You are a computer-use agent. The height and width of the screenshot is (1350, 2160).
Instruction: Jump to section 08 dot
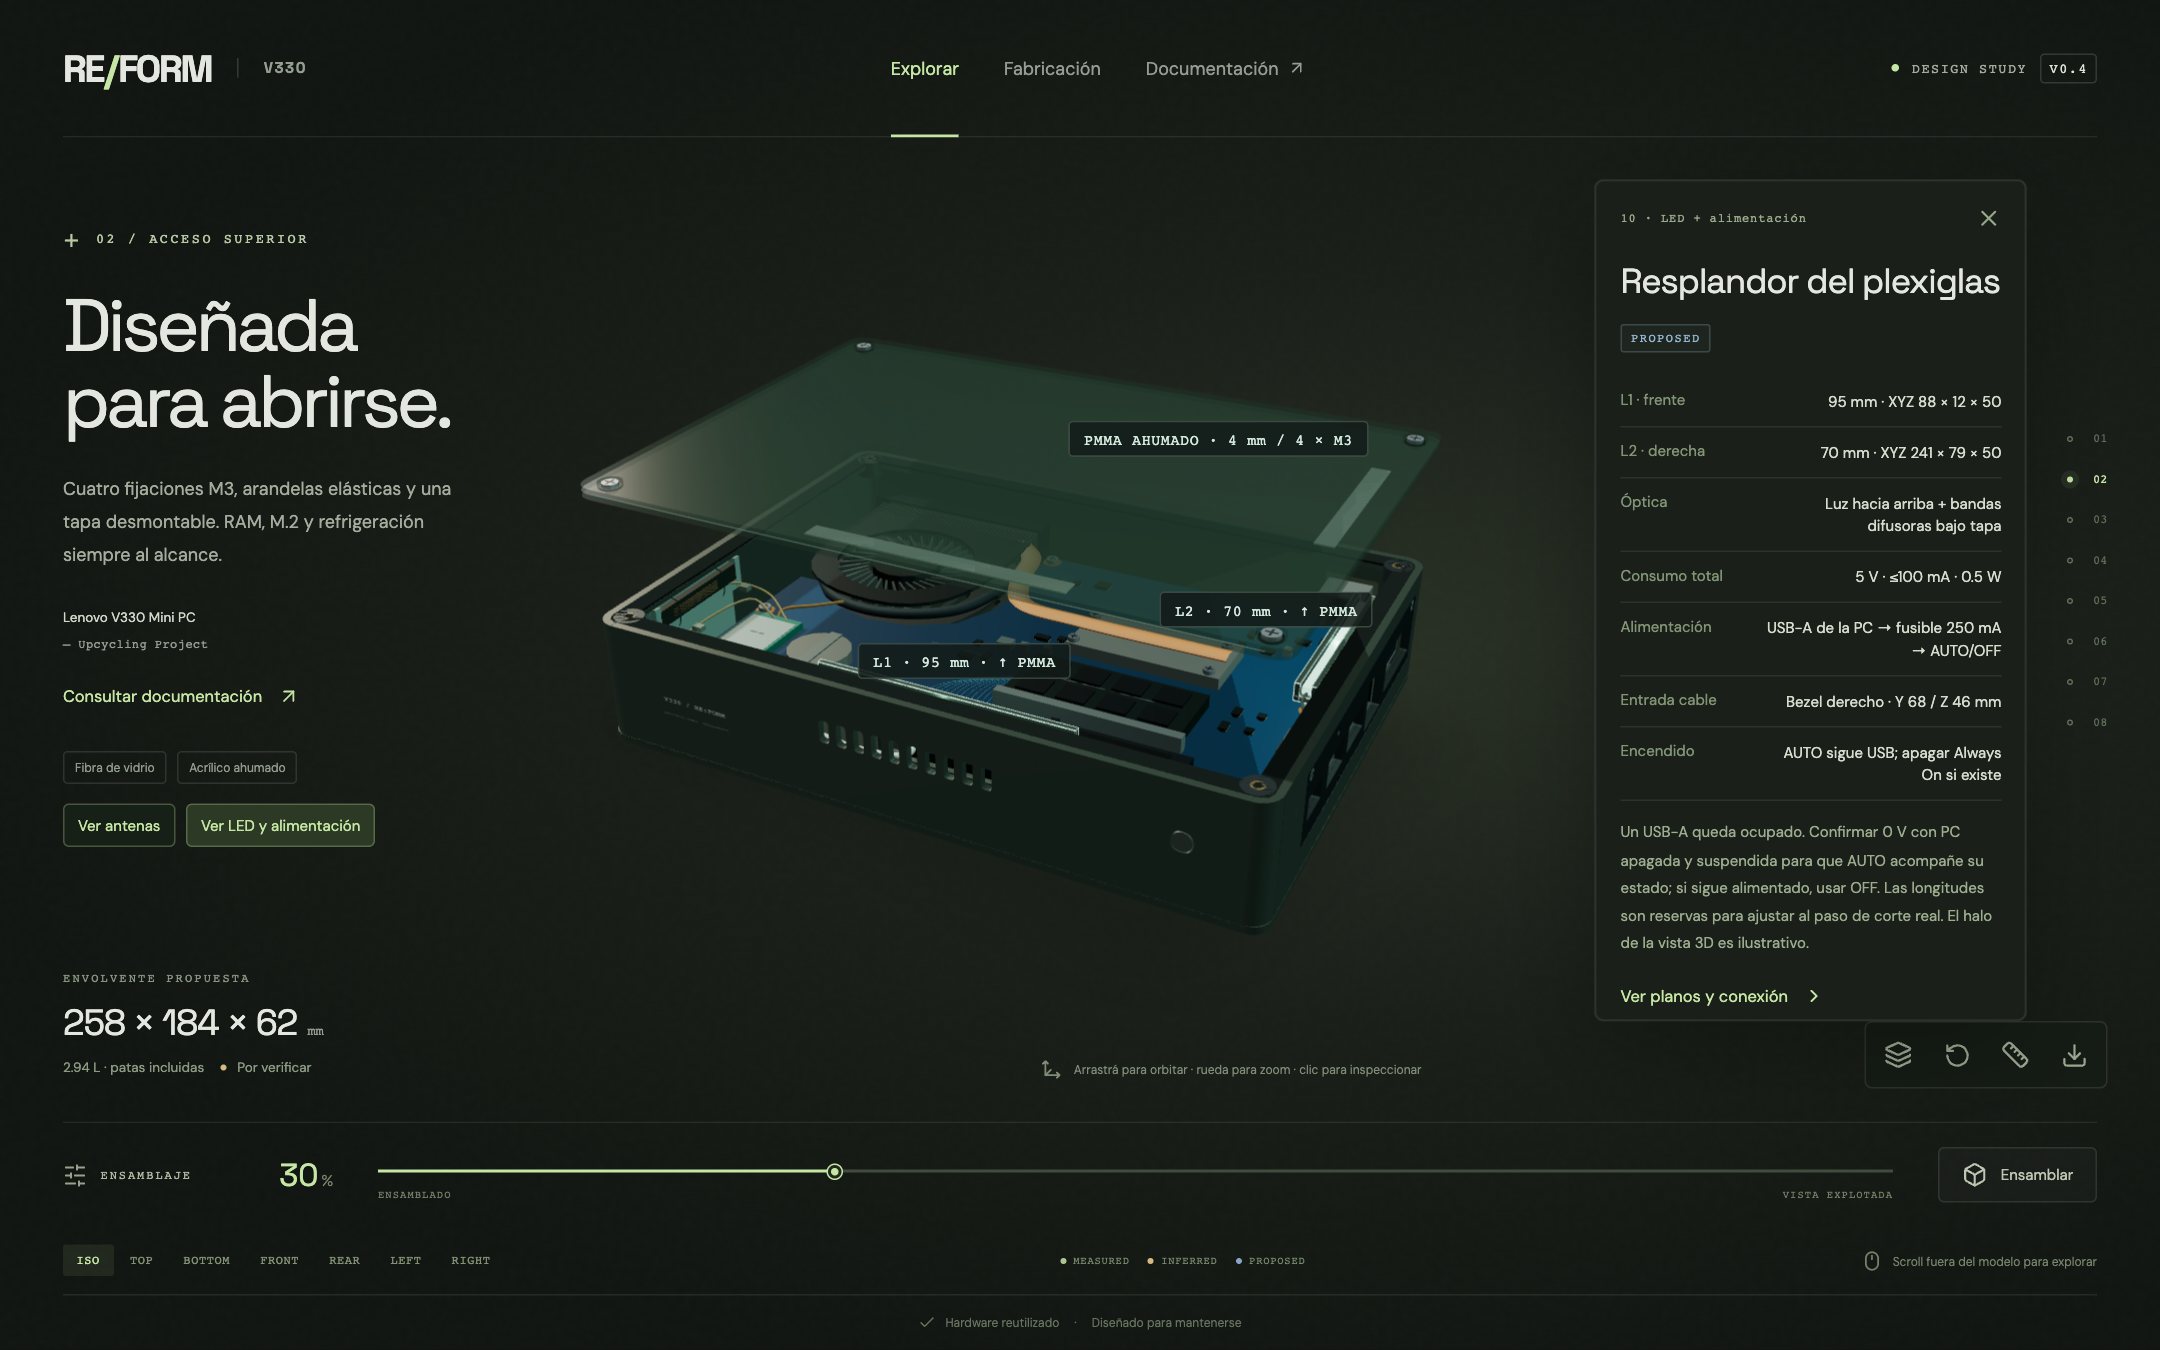[x=2069, y=722]
